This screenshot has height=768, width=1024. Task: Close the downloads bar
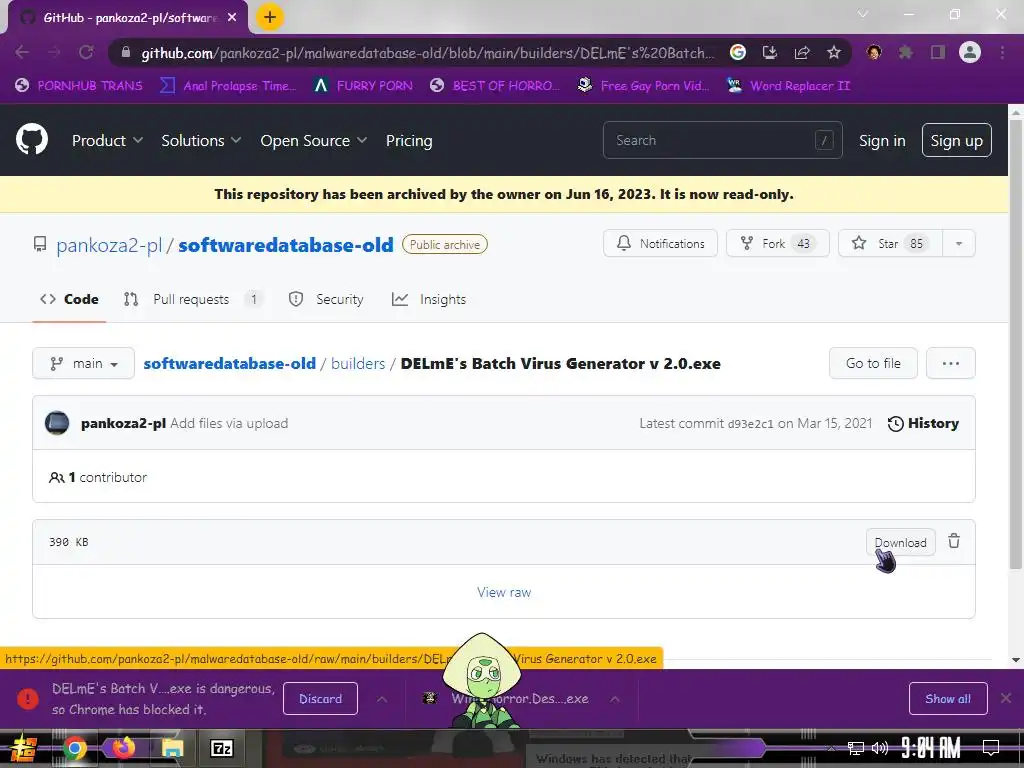coord(1006,698)
